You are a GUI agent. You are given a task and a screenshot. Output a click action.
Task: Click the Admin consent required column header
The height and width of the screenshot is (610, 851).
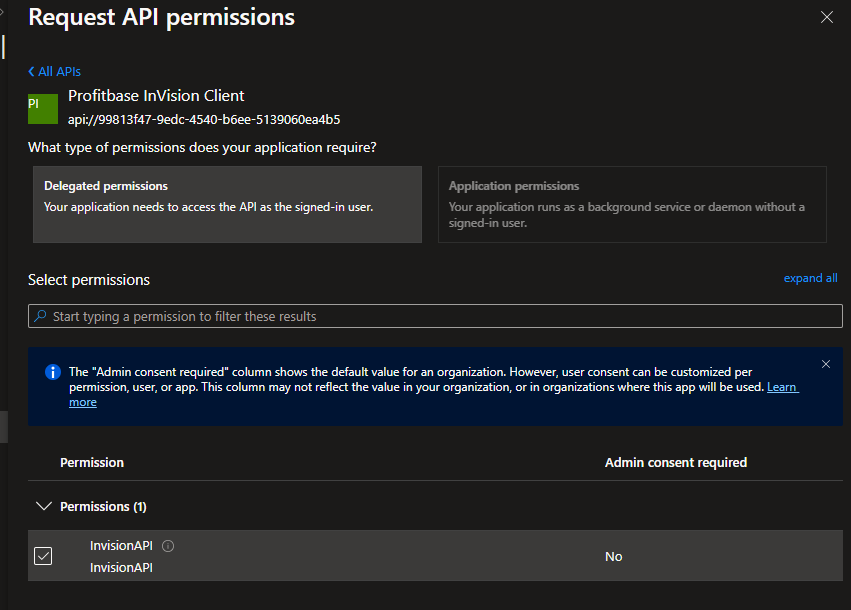point(675,463)
